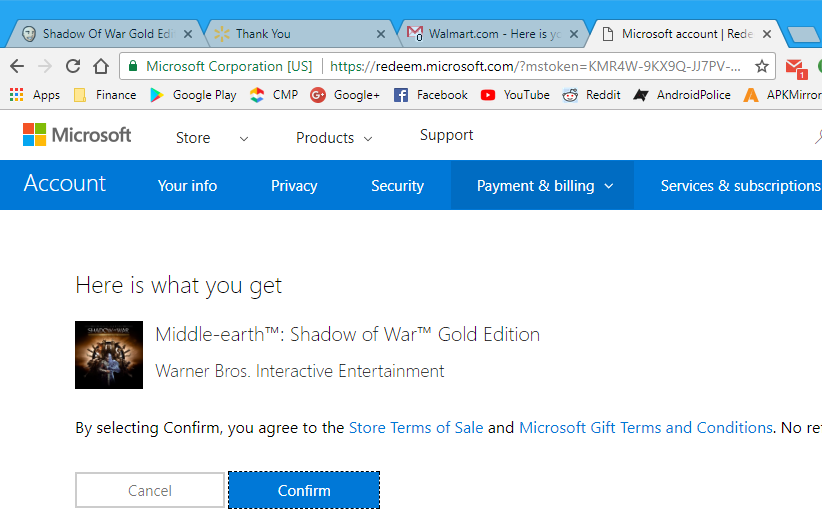Open the AndroidPolice bookmark
This screenshot has width=822, height=525.
[x=682, y=95]
